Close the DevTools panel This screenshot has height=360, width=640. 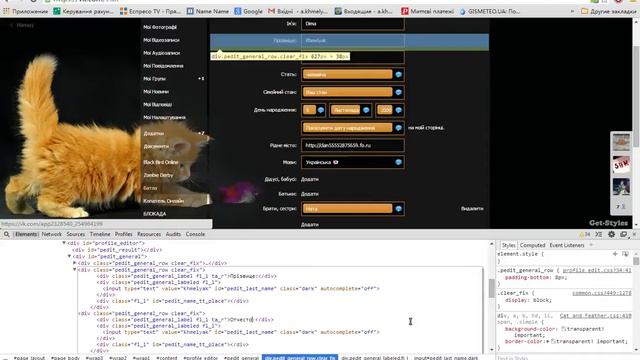point(635,234)
